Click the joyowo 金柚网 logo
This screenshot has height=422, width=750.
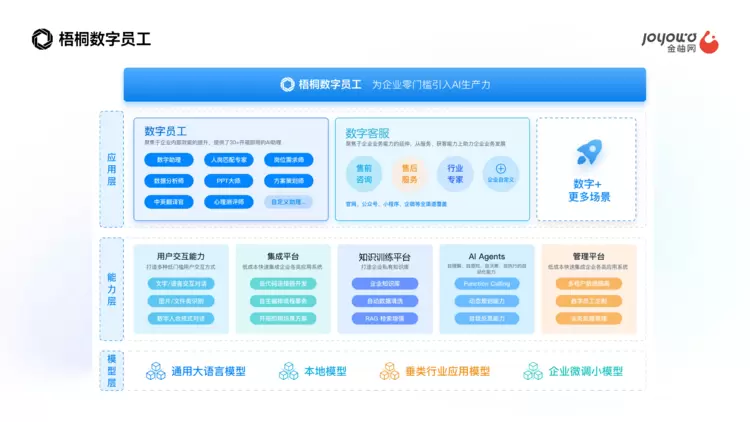680,41
